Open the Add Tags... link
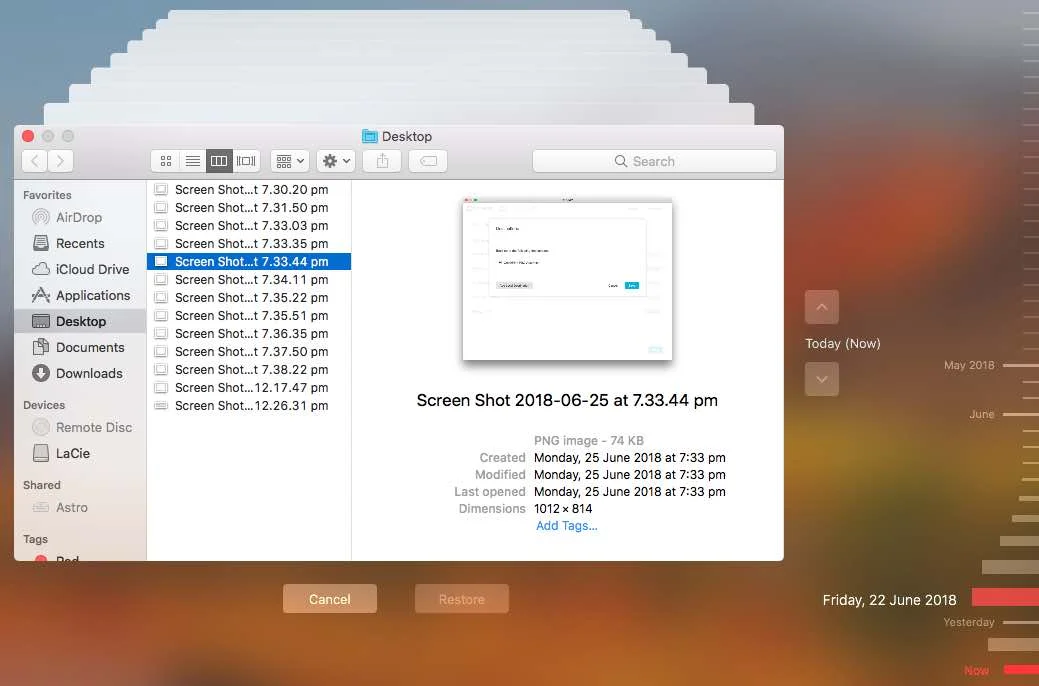This screenshot has width=1039, height=686. (x=566, y=525)
